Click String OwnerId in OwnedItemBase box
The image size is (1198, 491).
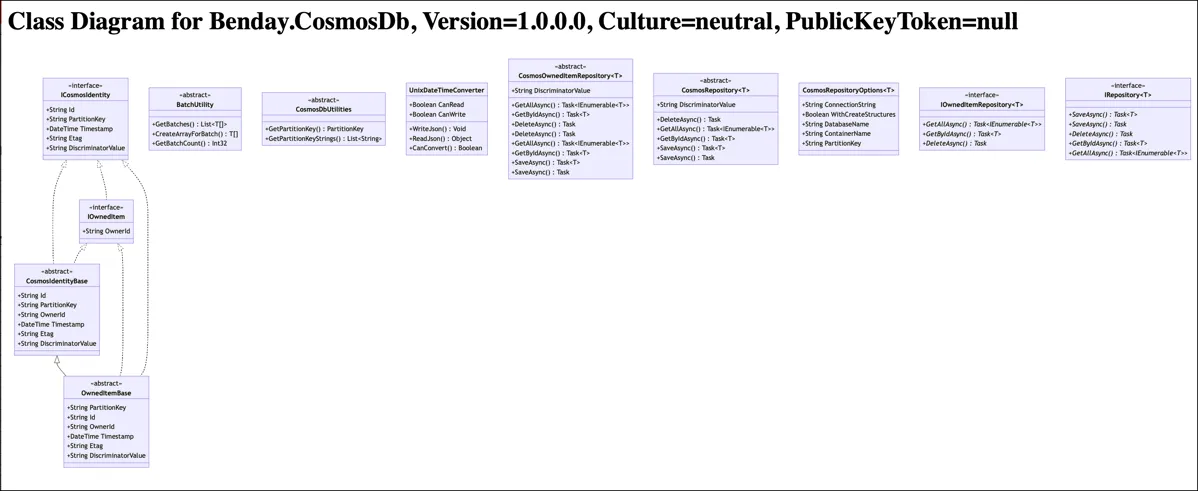tap(90, 427)
